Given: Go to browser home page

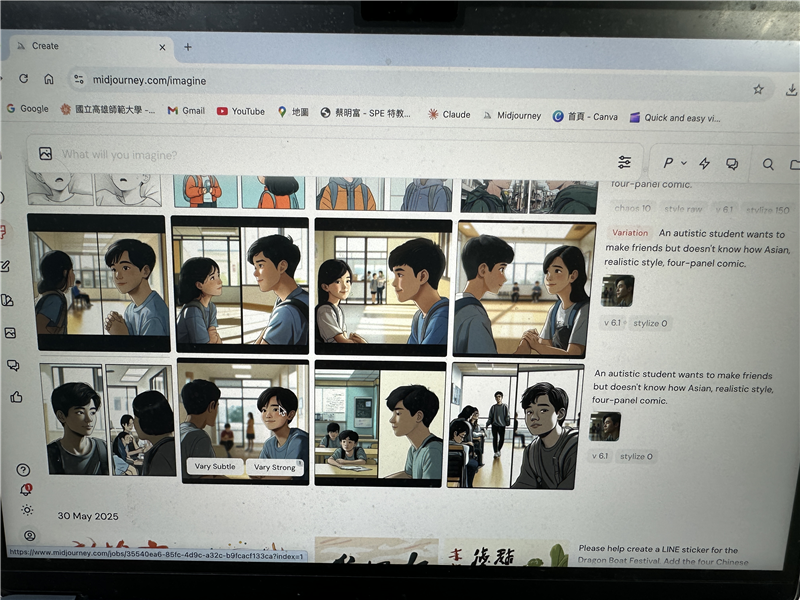Looking at the screenshot, I should [x=49, y=79].
